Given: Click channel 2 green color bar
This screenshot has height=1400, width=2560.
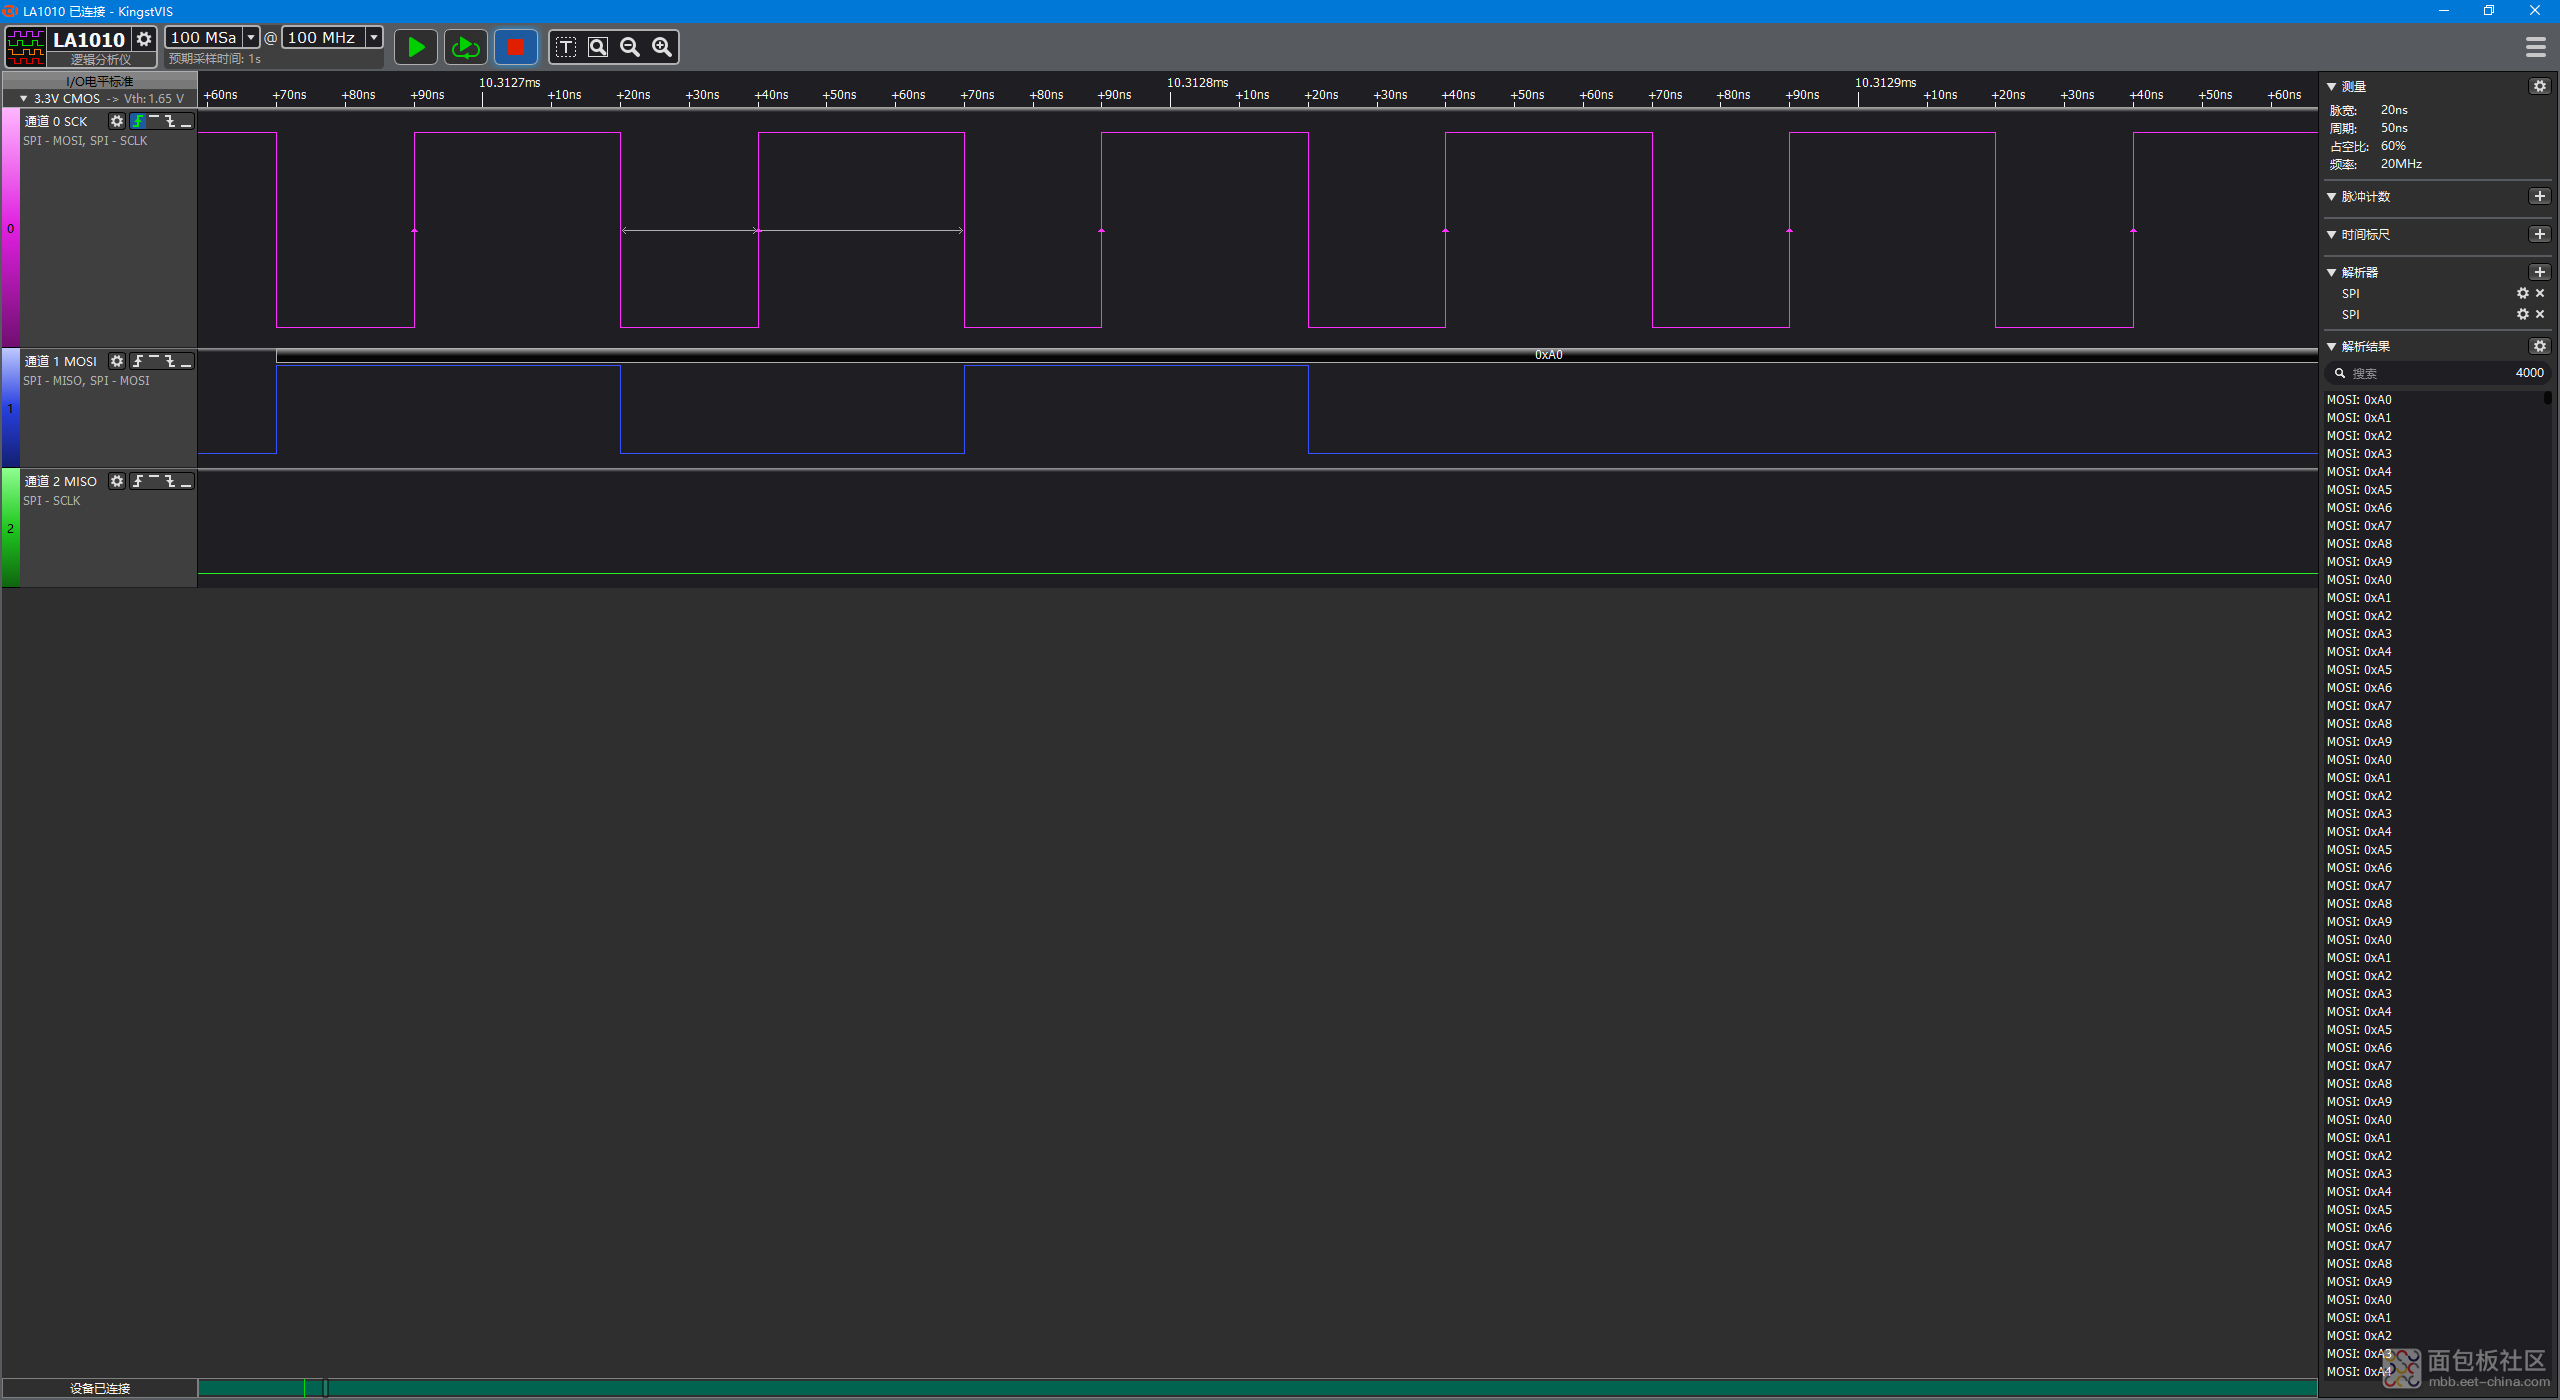Looking at the screenshot, I should [10, 528].
